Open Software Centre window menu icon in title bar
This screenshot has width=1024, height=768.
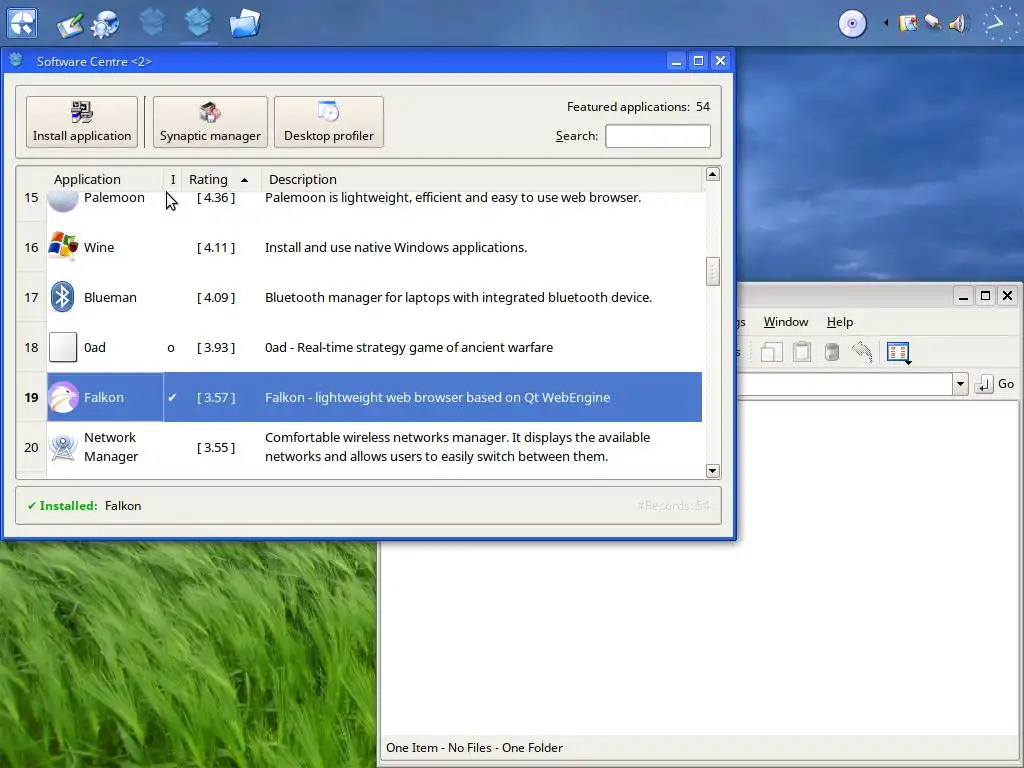pos(16,61)
